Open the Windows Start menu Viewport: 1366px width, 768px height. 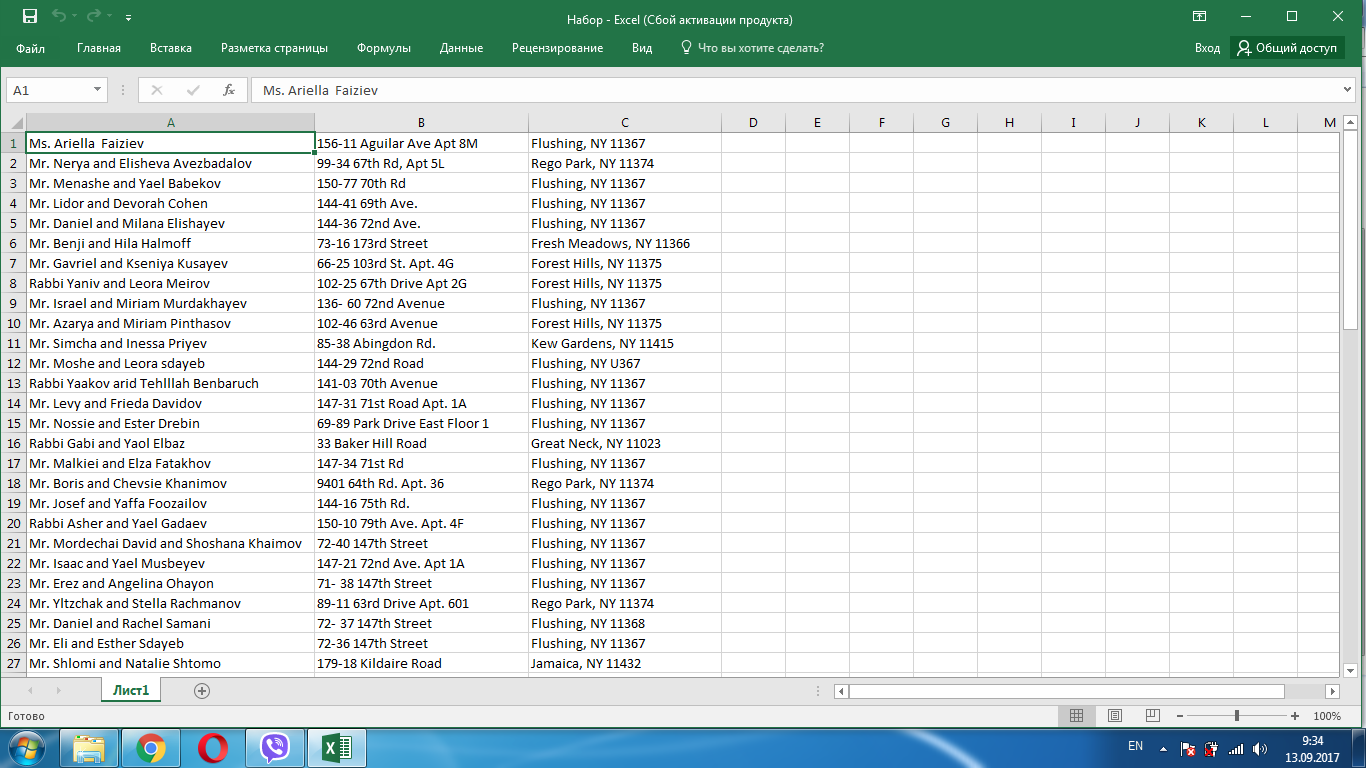(x=27, y=747)
